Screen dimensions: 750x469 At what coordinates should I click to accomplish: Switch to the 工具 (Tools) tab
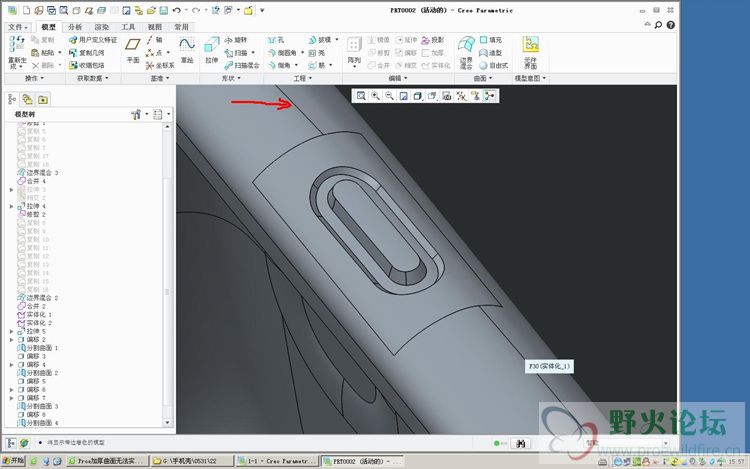[128, 27]
